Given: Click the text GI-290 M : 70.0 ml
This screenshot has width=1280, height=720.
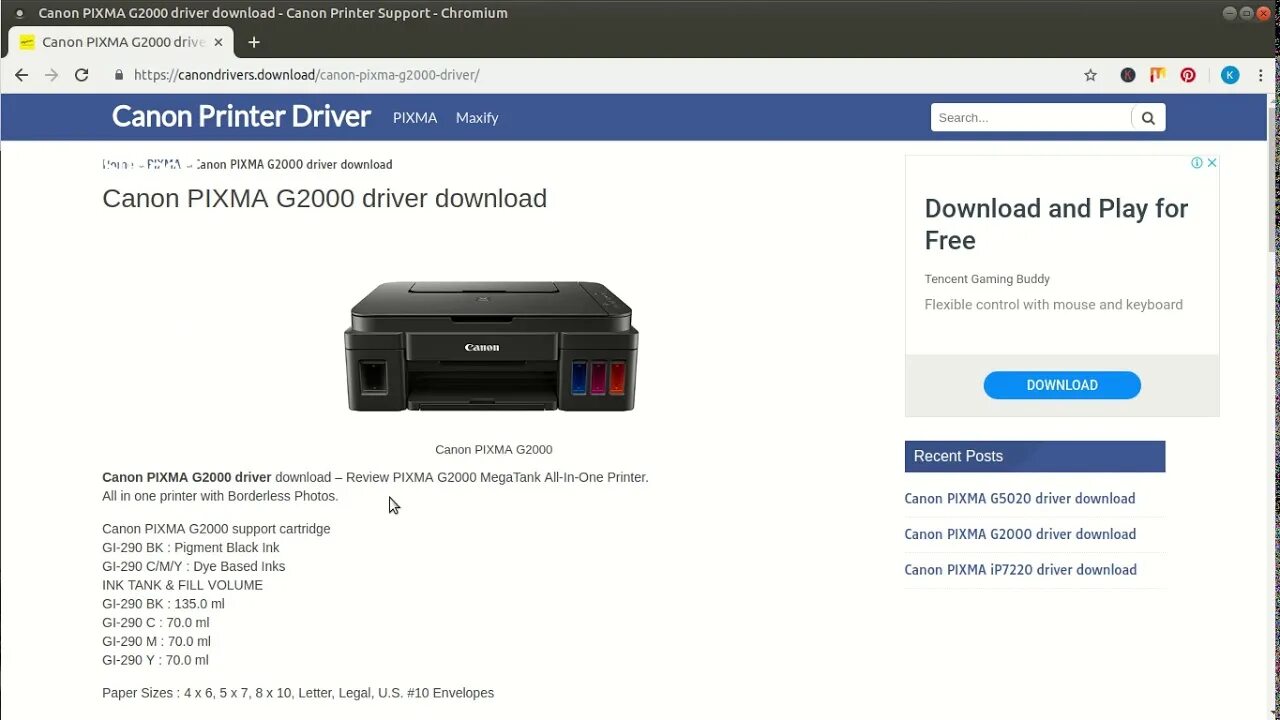Looking at the screenshot, I should (157, 642).
